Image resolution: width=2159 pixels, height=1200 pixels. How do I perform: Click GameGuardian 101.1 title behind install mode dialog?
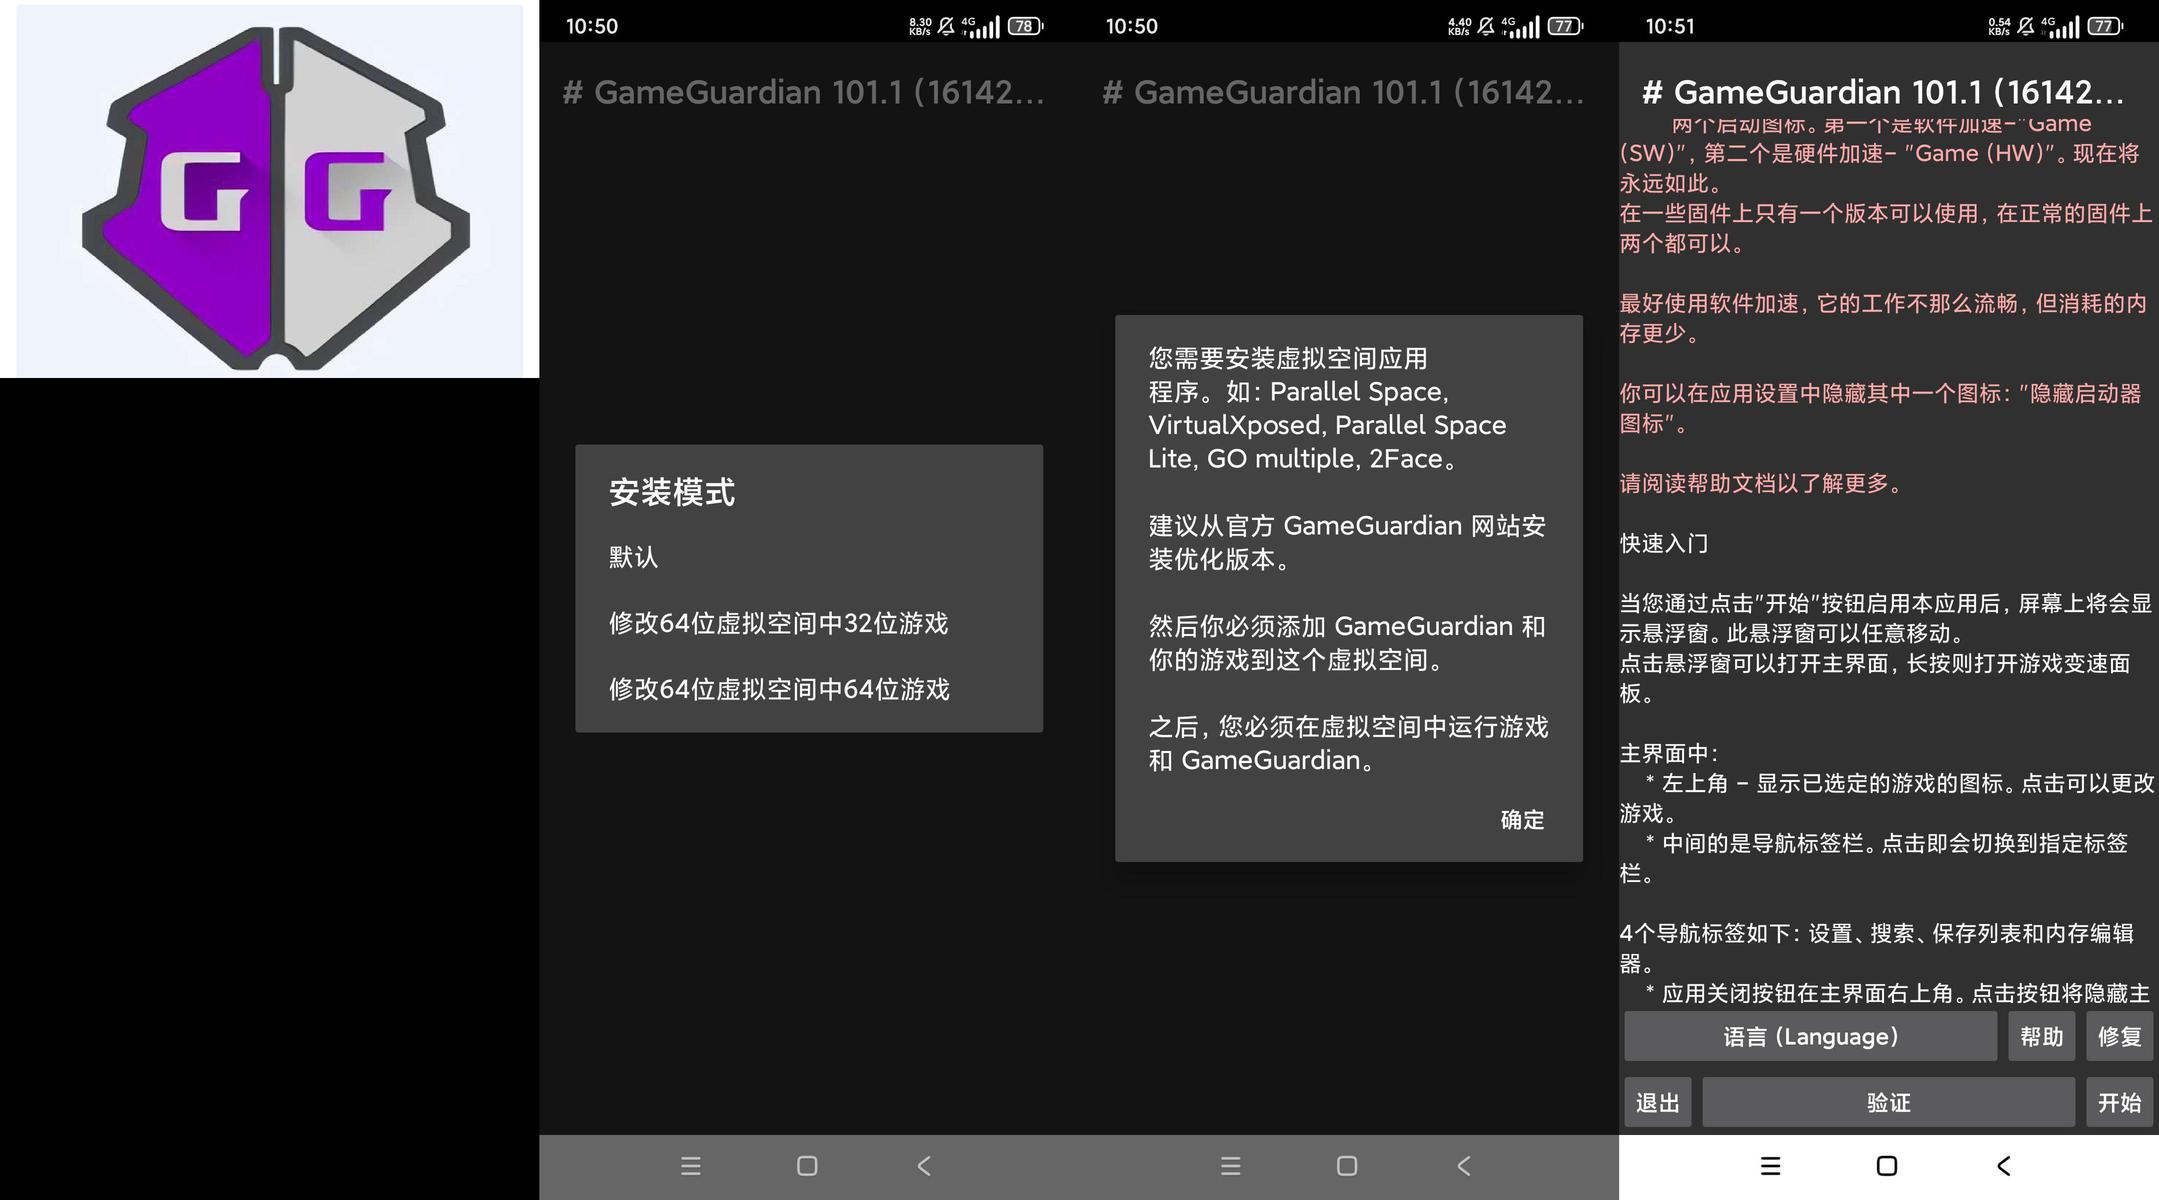(803, 92)
